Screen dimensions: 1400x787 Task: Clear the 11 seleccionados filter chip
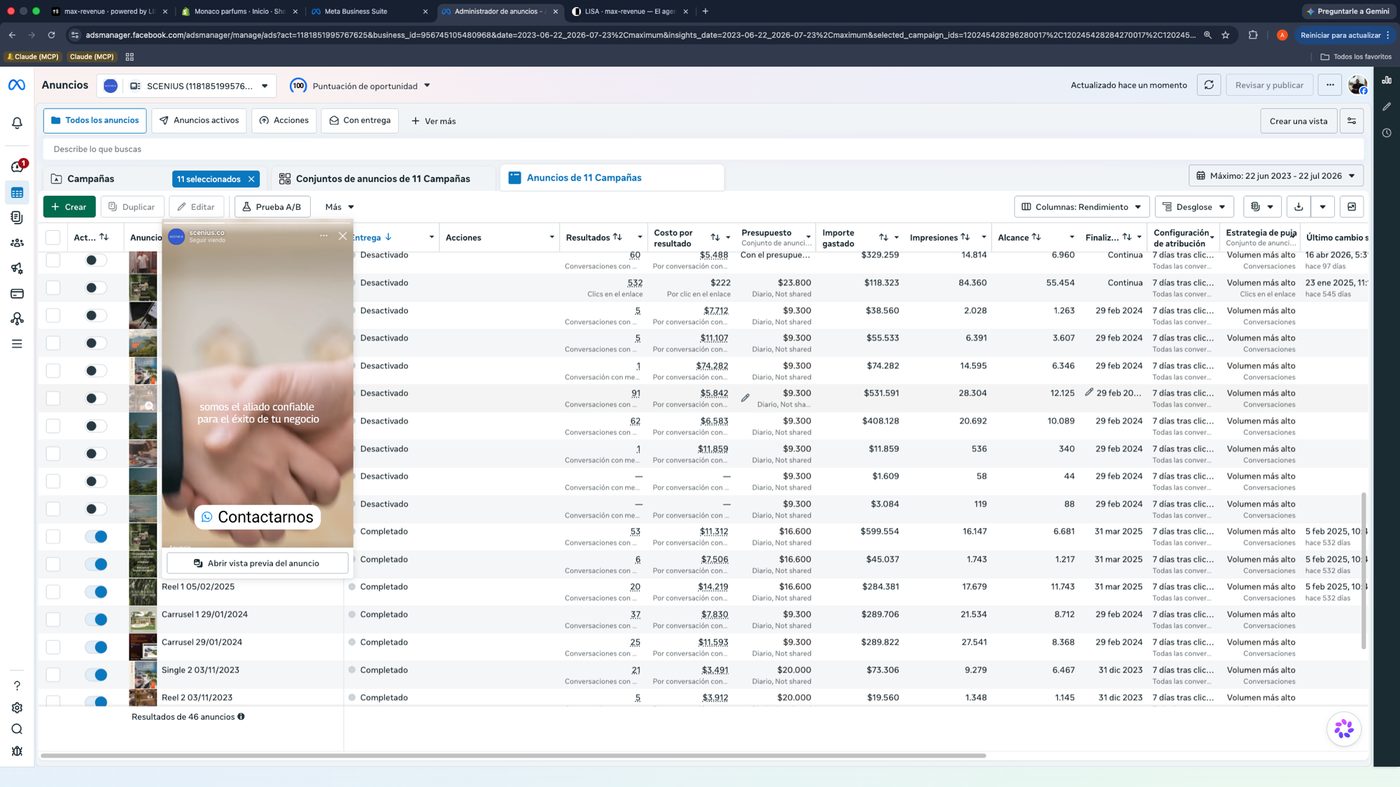pos(251,179)
